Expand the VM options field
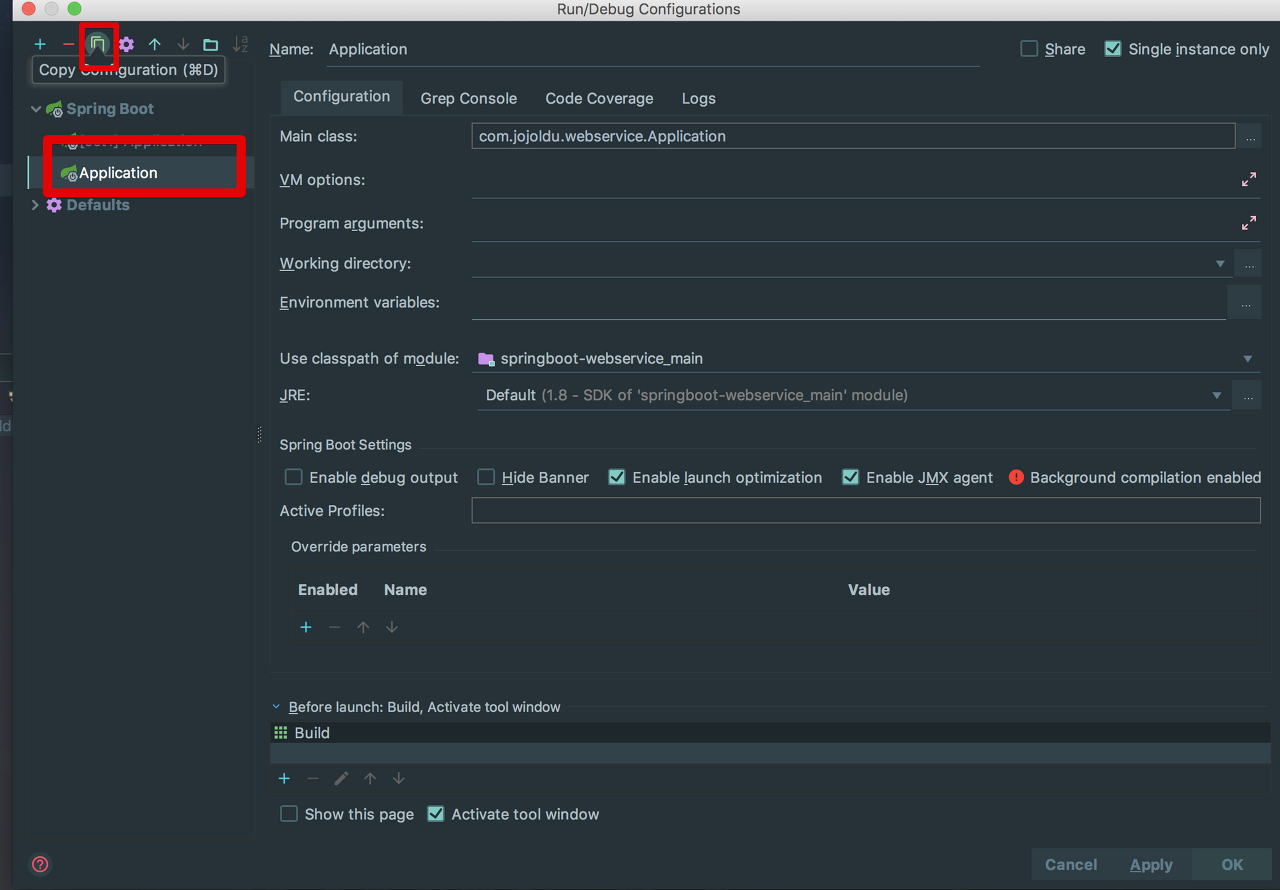Screen dimensions: 1280x890 click(1249, 180)
